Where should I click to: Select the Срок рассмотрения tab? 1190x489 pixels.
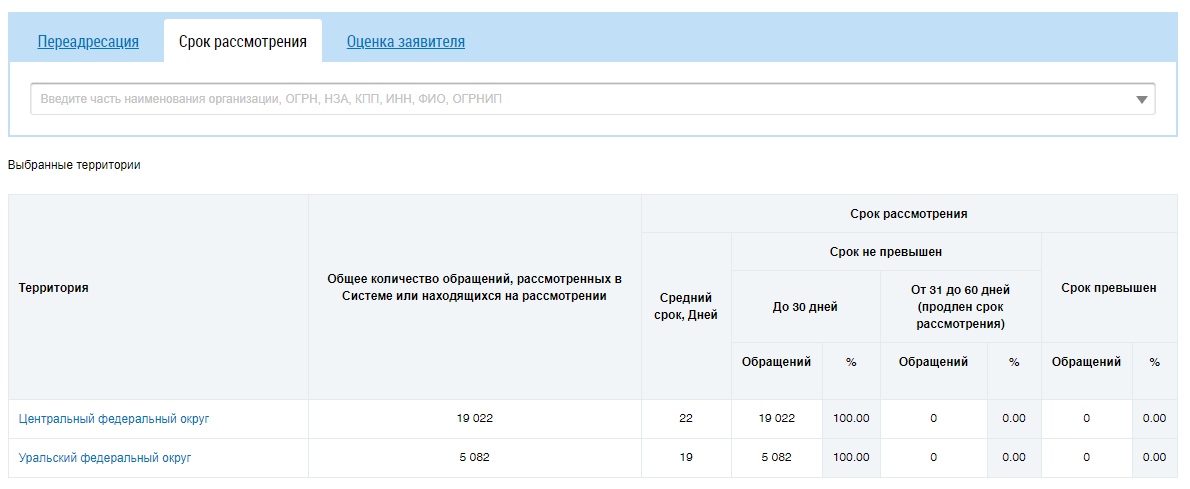click(242, 42)
